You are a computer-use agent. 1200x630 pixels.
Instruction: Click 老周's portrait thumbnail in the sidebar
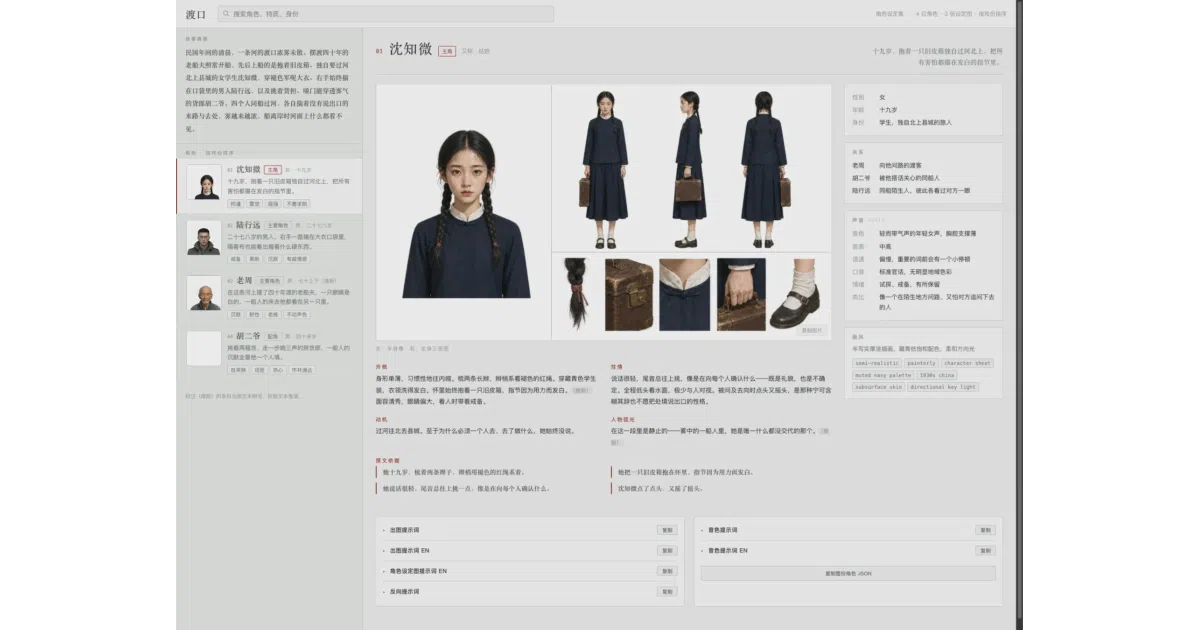click(204, 293)
